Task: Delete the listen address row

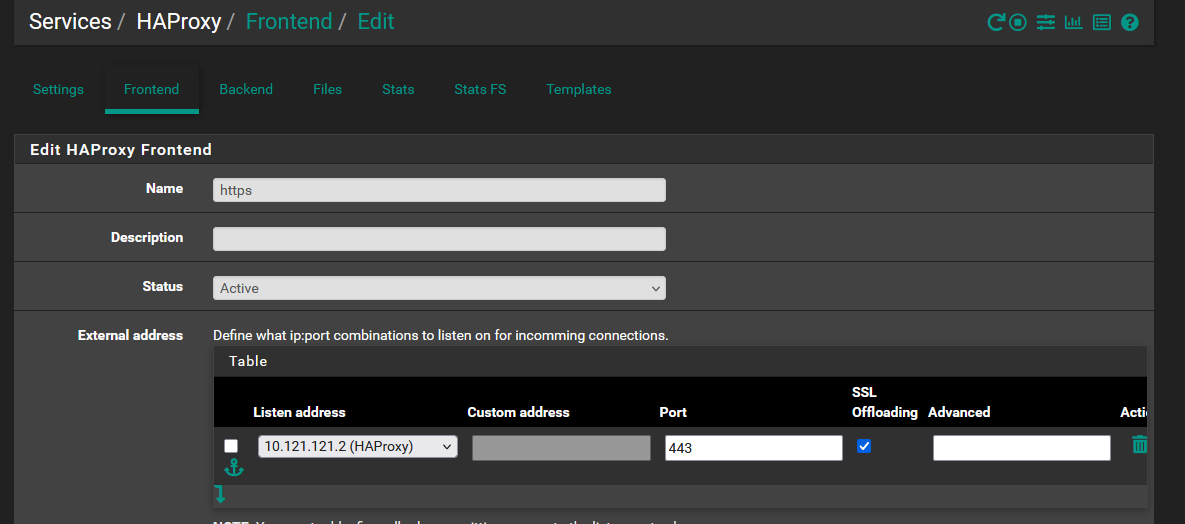Action: click(1139, 445)
